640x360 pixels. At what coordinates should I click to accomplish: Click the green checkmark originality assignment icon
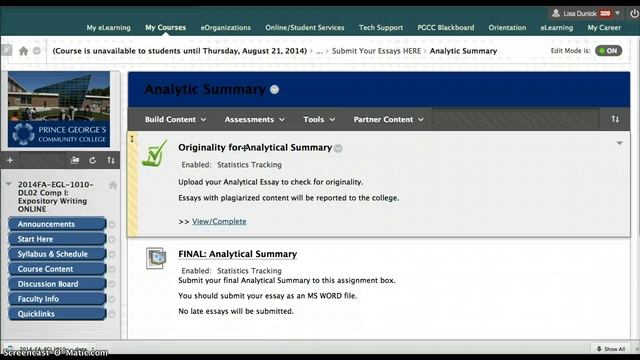click(x=155, y=153)
